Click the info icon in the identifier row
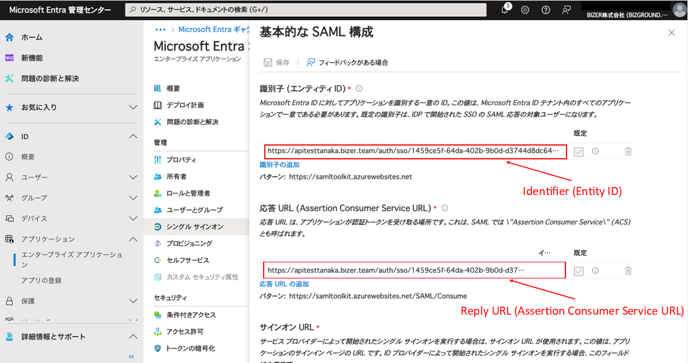Screen dimensions: 688x363 [595, 151]
